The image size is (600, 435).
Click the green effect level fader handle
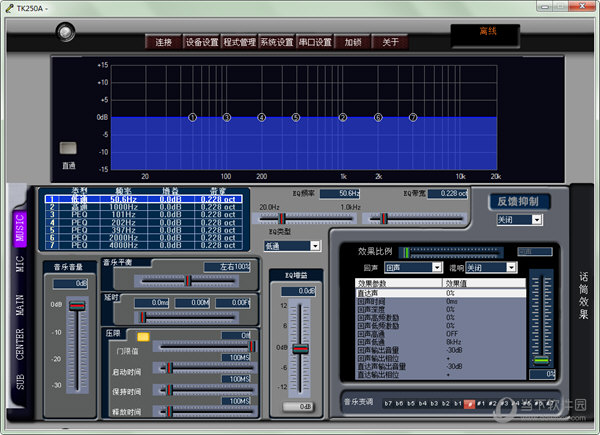541,360
